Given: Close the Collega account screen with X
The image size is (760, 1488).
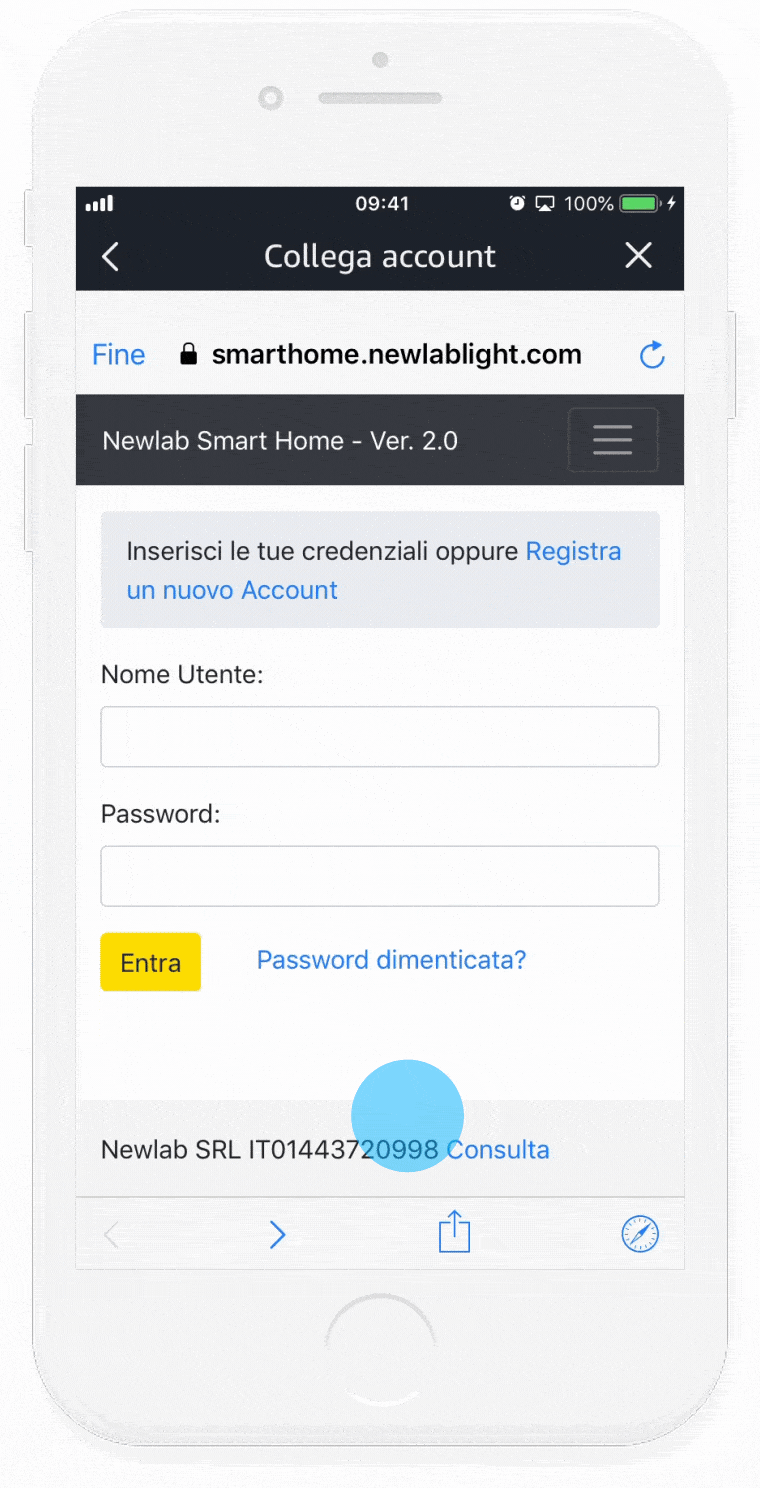Looking at the screenshot, I should 638,256.
